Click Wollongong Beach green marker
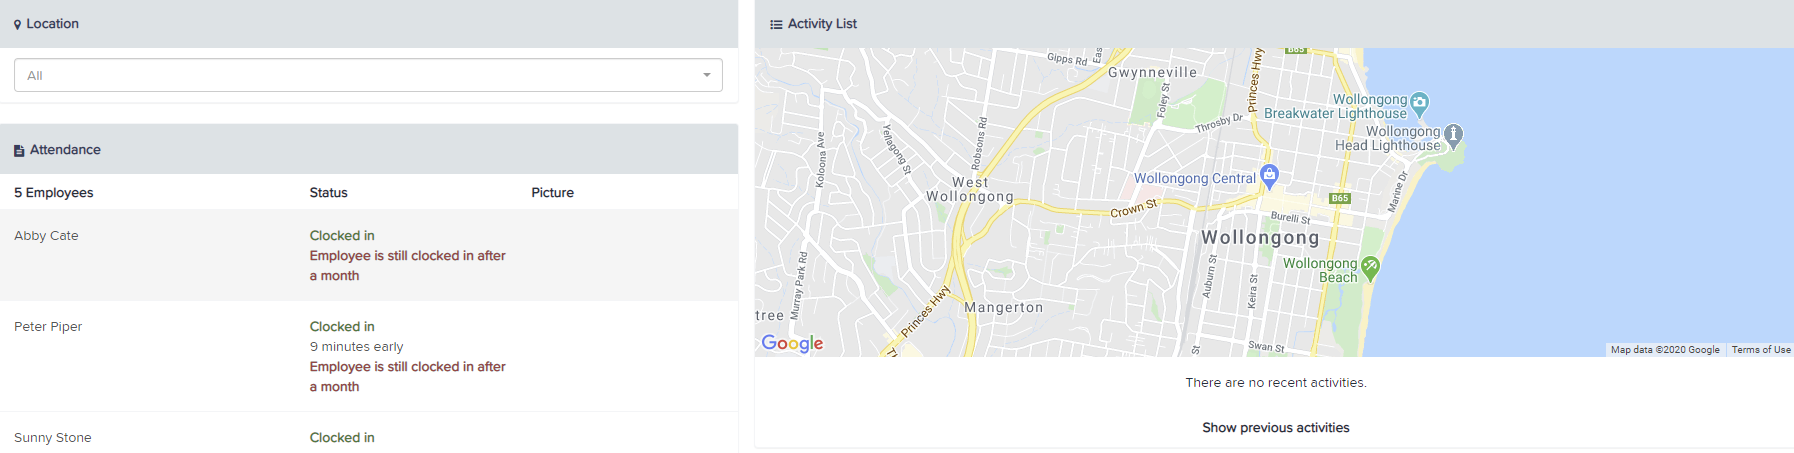The width and height of the screenshot is (1794, 453). click(1370, 267)
